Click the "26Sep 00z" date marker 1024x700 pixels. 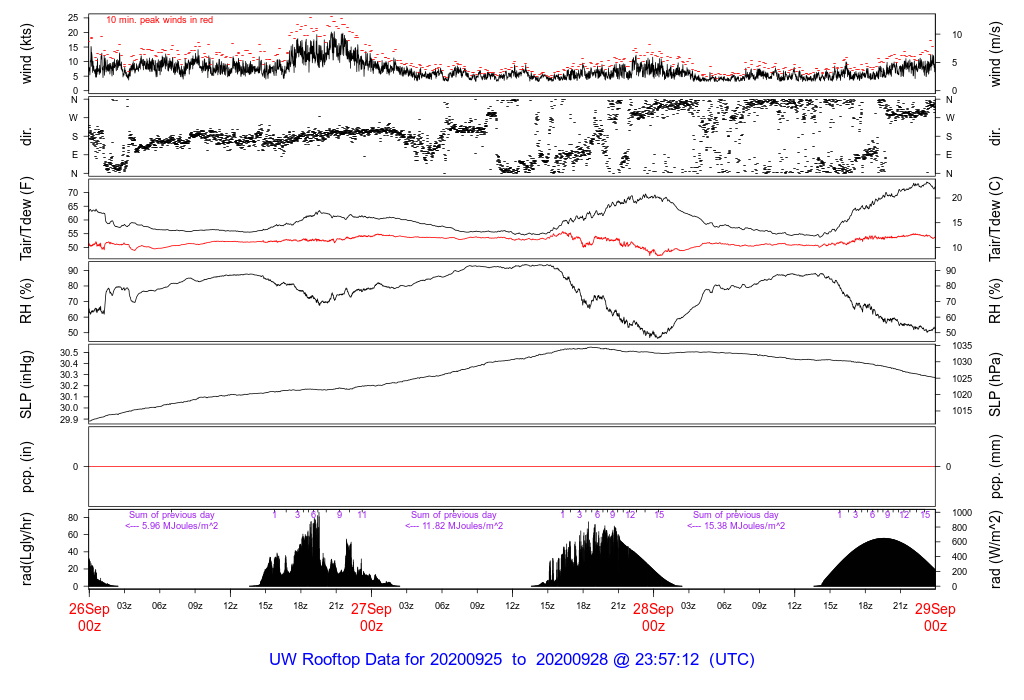click(x=89, y=617)
